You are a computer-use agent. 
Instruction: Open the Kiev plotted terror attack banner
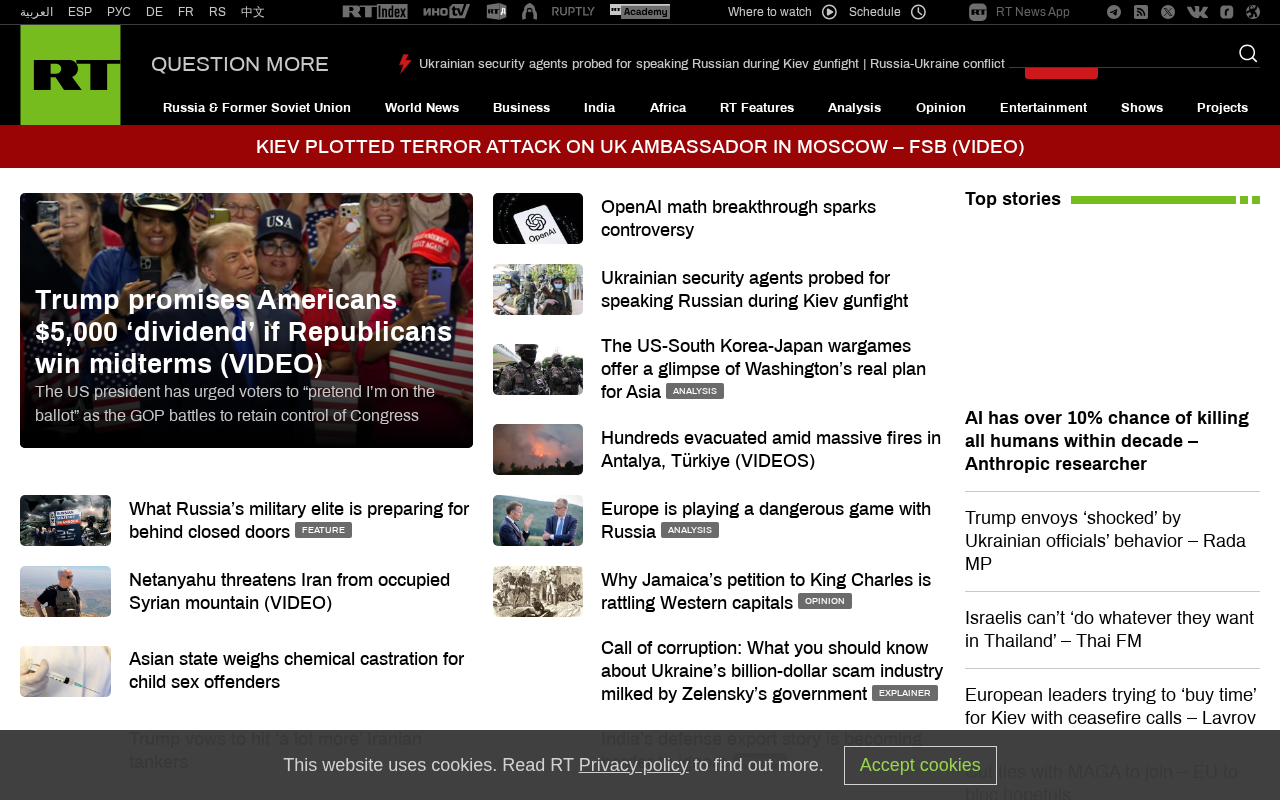coord(640,147)
